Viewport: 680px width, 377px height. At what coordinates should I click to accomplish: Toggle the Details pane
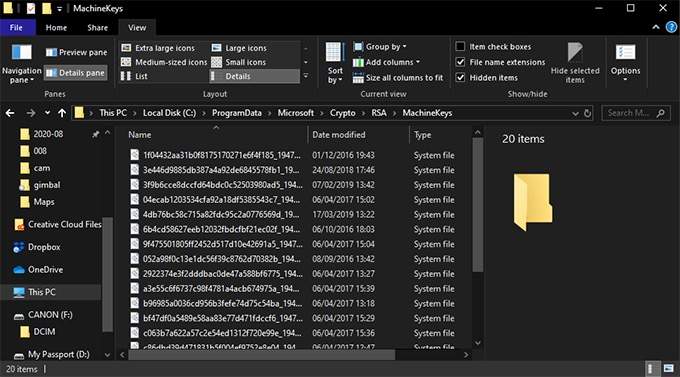pos(75,73)
